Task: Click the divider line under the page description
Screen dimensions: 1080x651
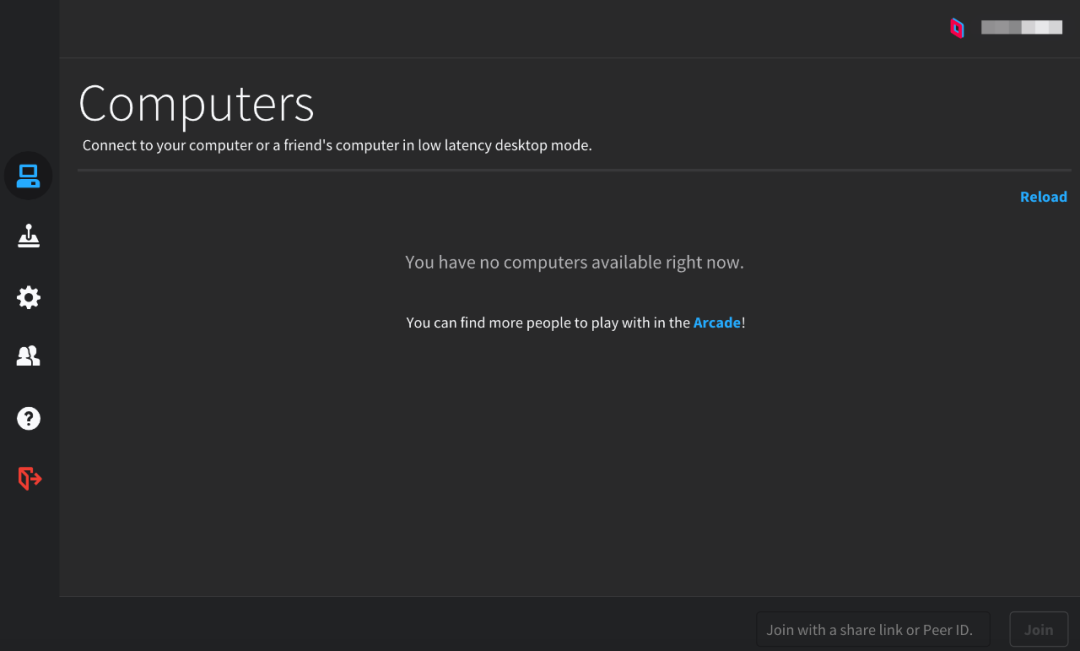Action: pyautogui.click(x=573, y=170)
